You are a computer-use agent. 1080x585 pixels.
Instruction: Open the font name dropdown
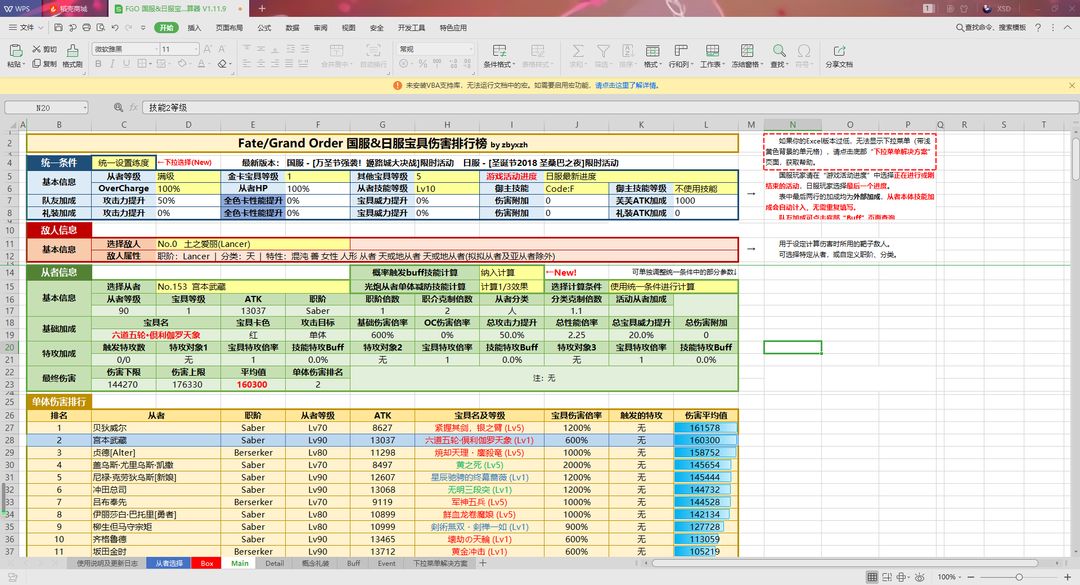[155, 49]
